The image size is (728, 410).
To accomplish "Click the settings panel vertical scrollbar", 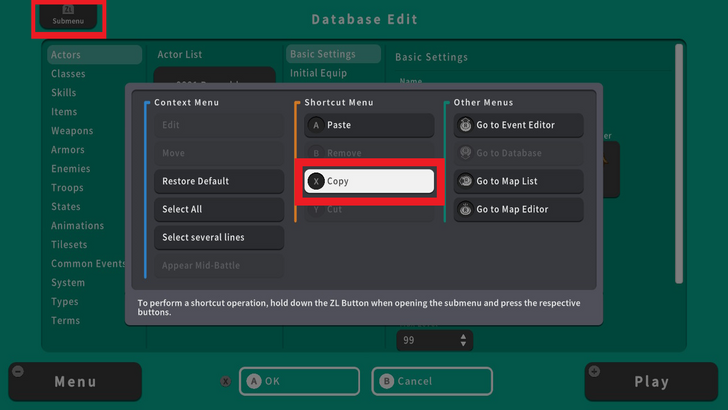I will pyautogui.click(x=679, y=163).
